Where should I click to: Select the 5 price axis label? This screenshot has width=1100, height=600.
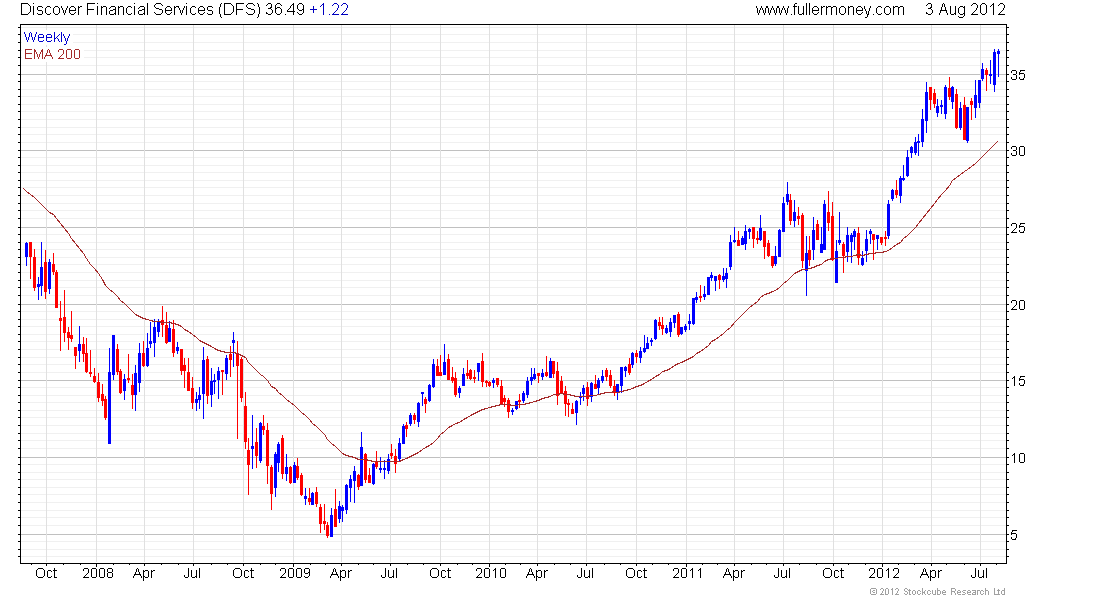pos(1012,536)
